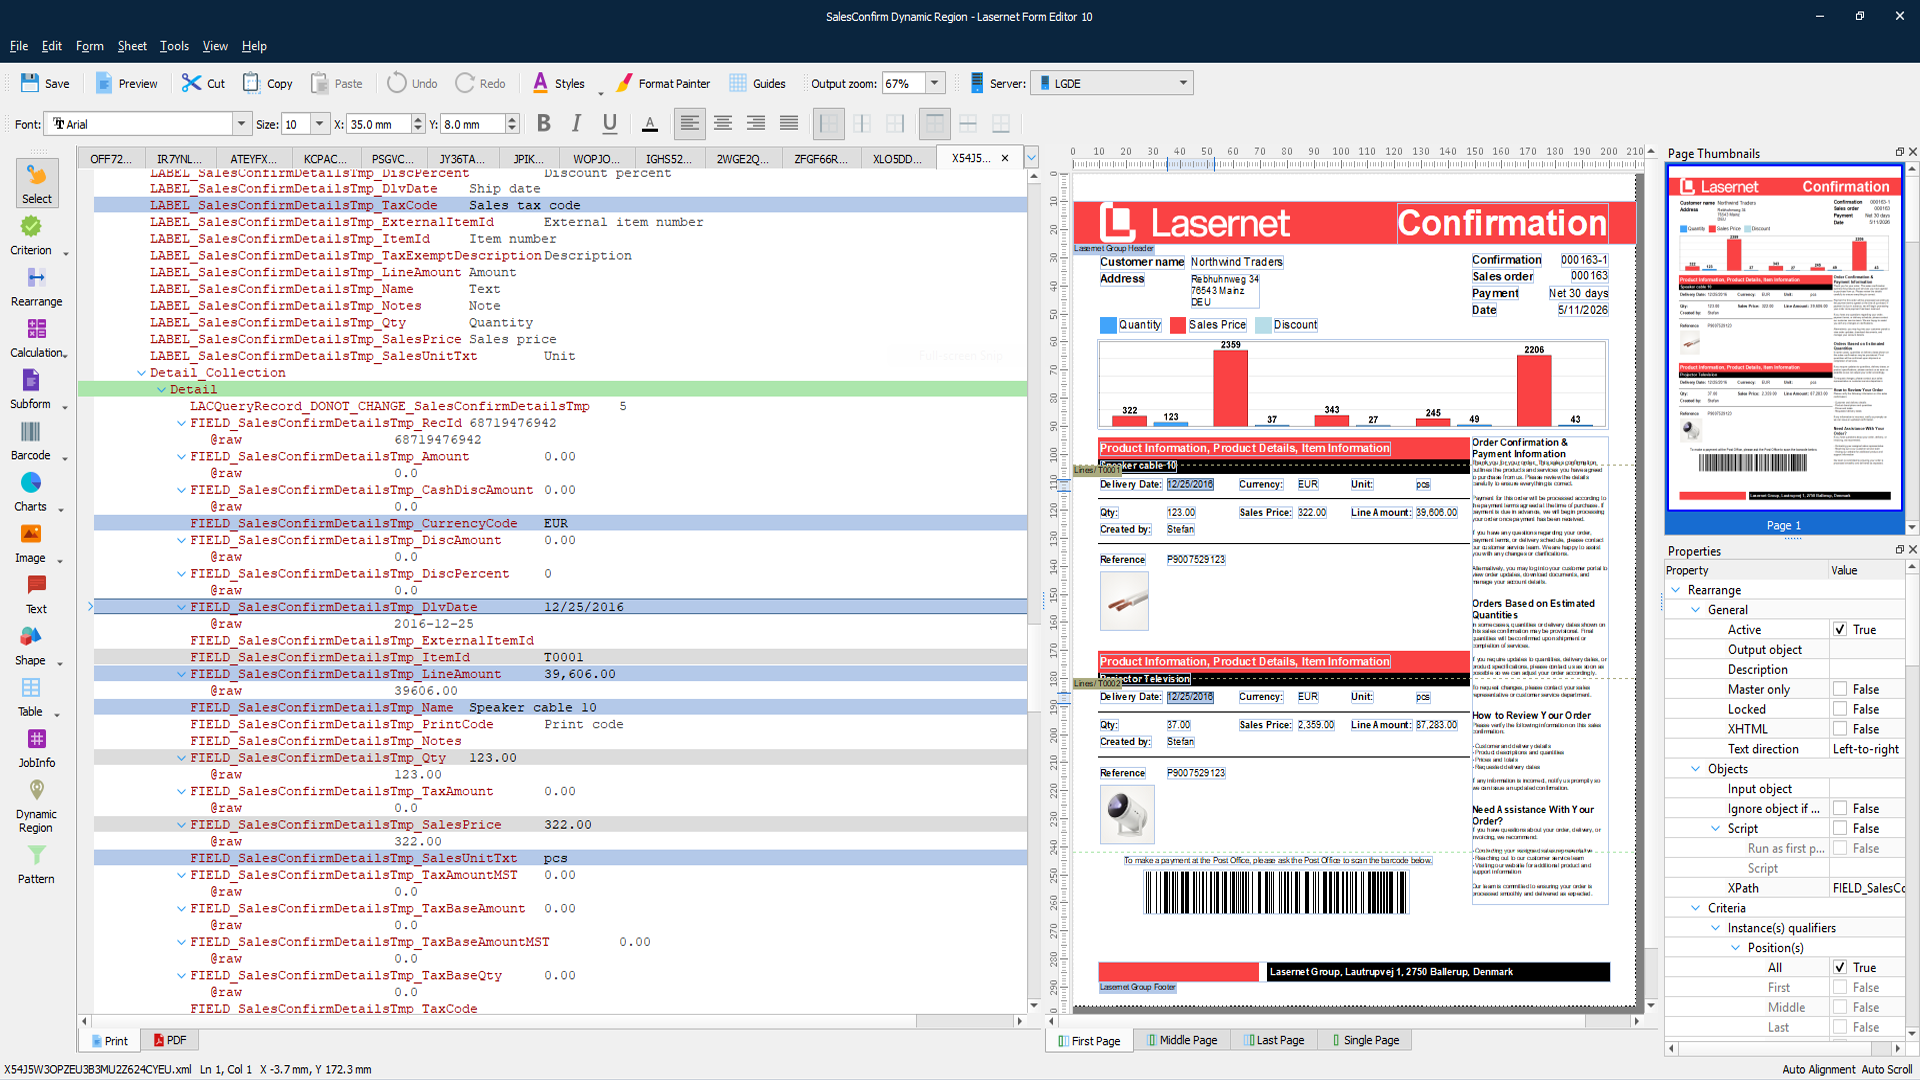
Task: Increase the Y position stepper value
Action: tap(512, 119)
